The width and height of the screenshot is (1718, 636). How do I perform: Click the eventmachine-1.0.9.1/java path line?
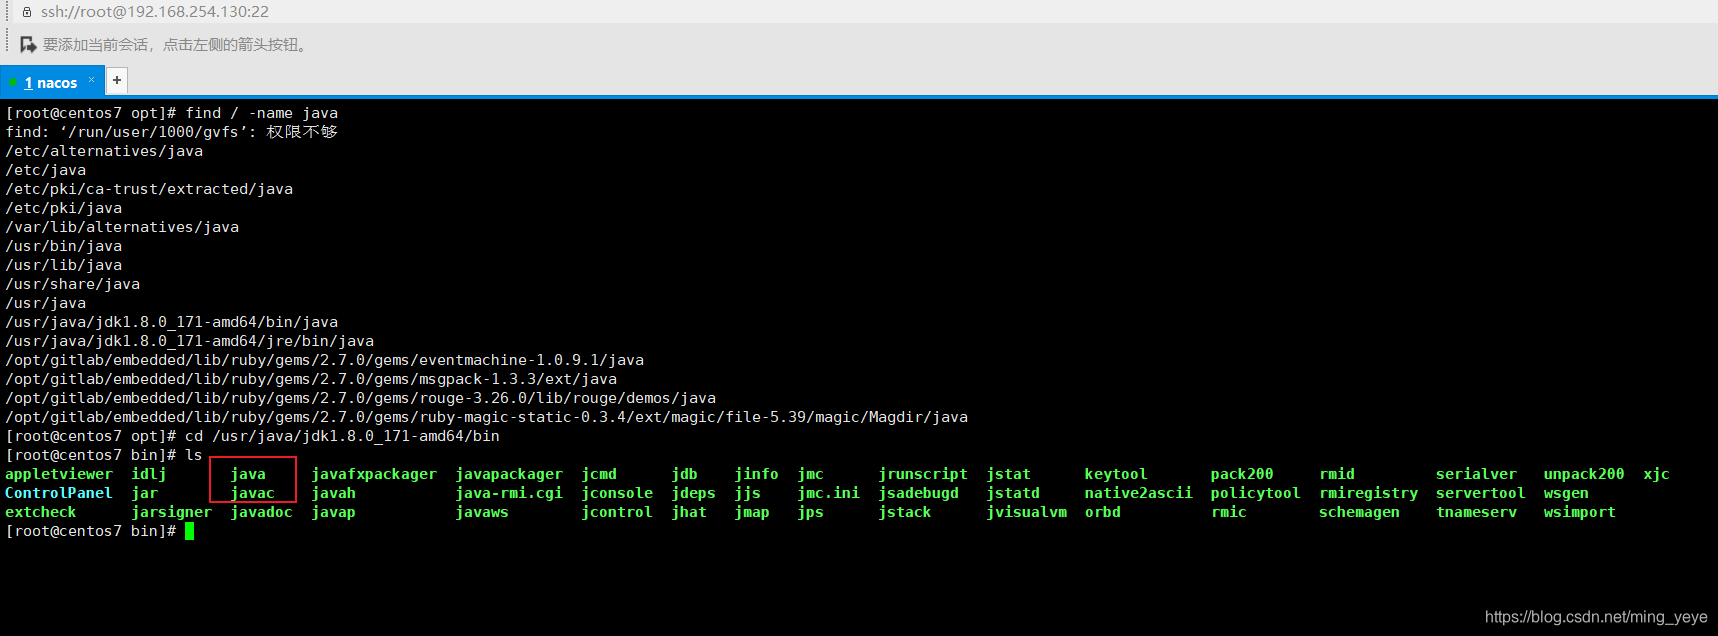coord(325,360)
